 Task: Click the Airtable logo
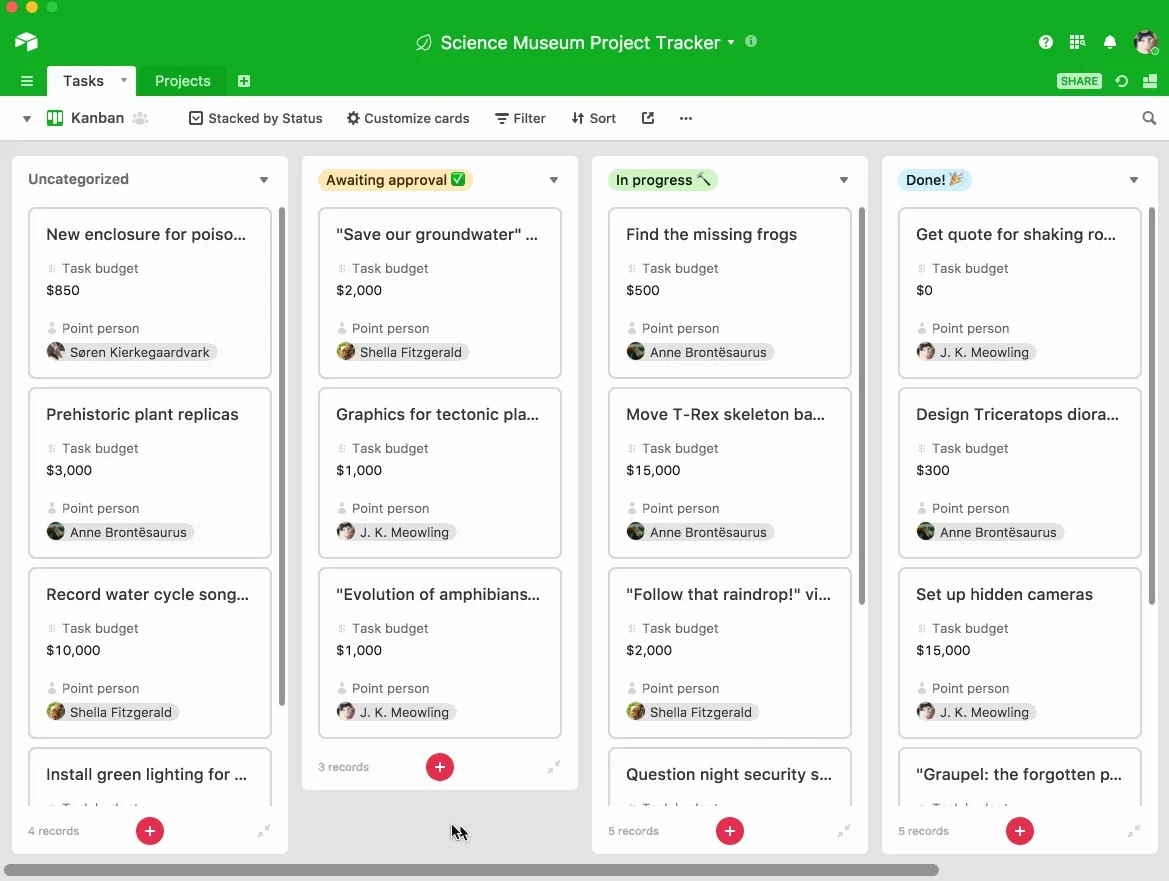(26, 42)
